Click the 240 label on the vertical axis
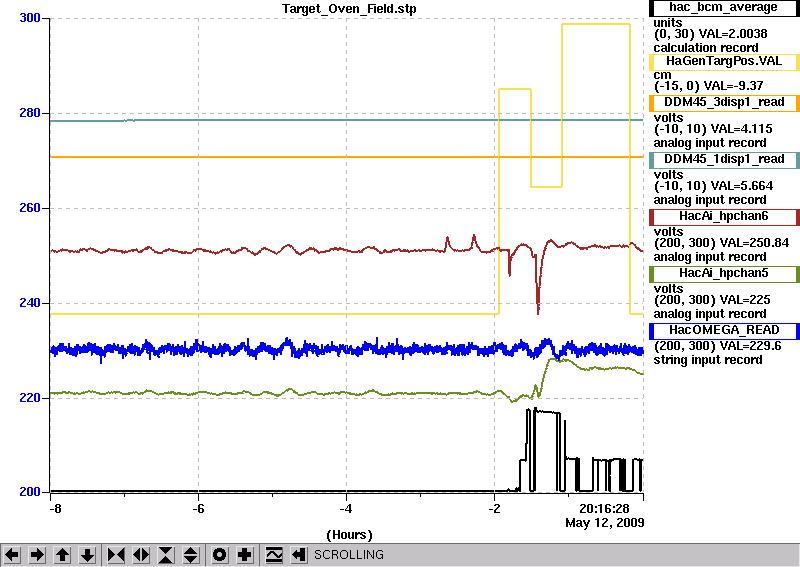 30,303
